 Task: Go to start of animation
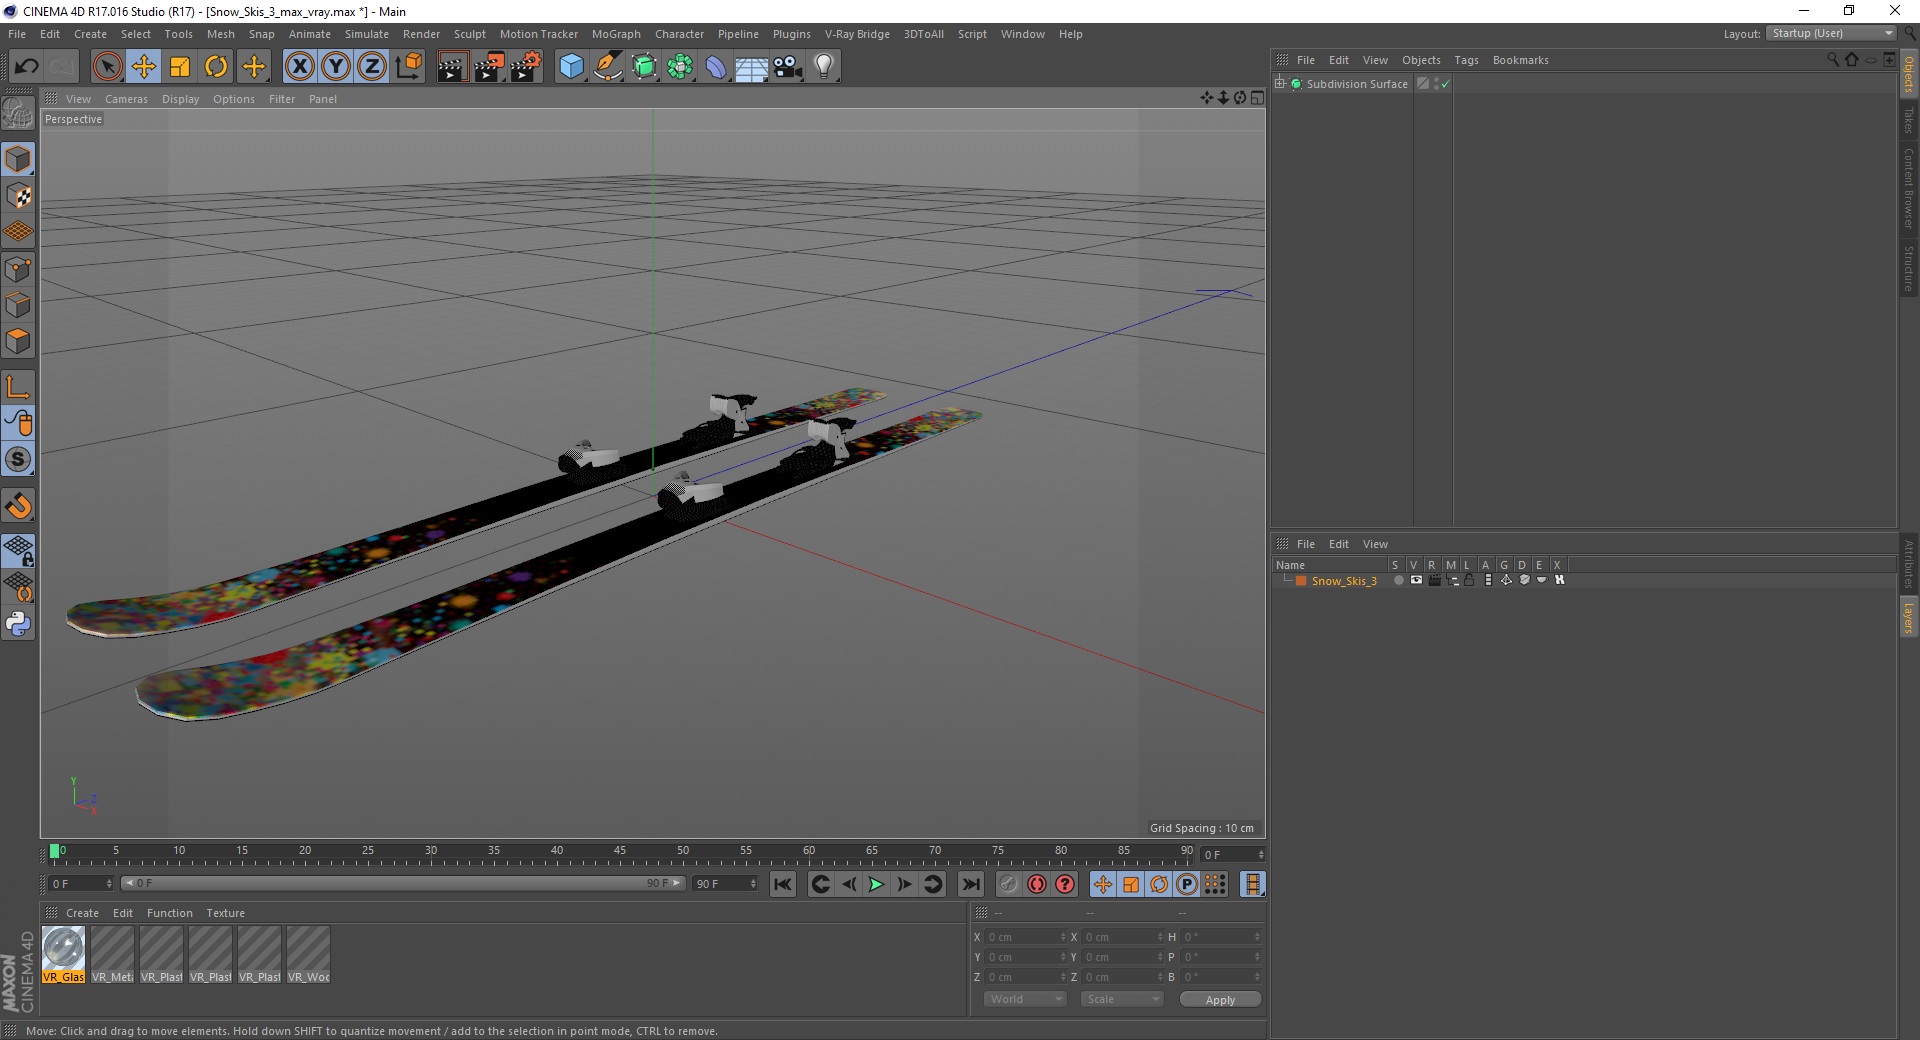[x=783, y=884]
